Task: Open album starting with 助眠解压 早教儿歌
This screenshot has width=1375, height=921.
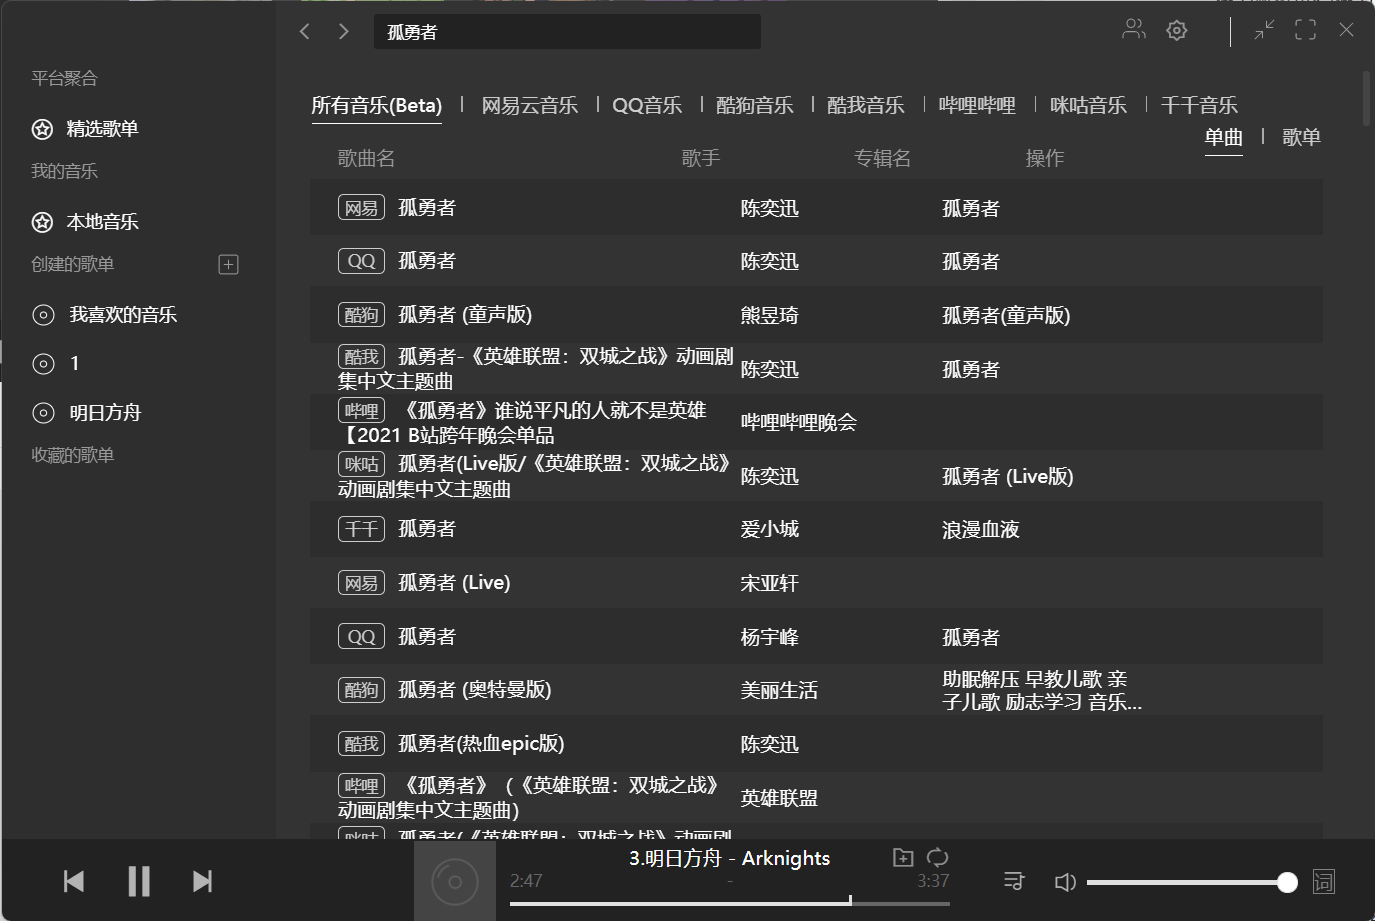Action: tap(1041, 691)
